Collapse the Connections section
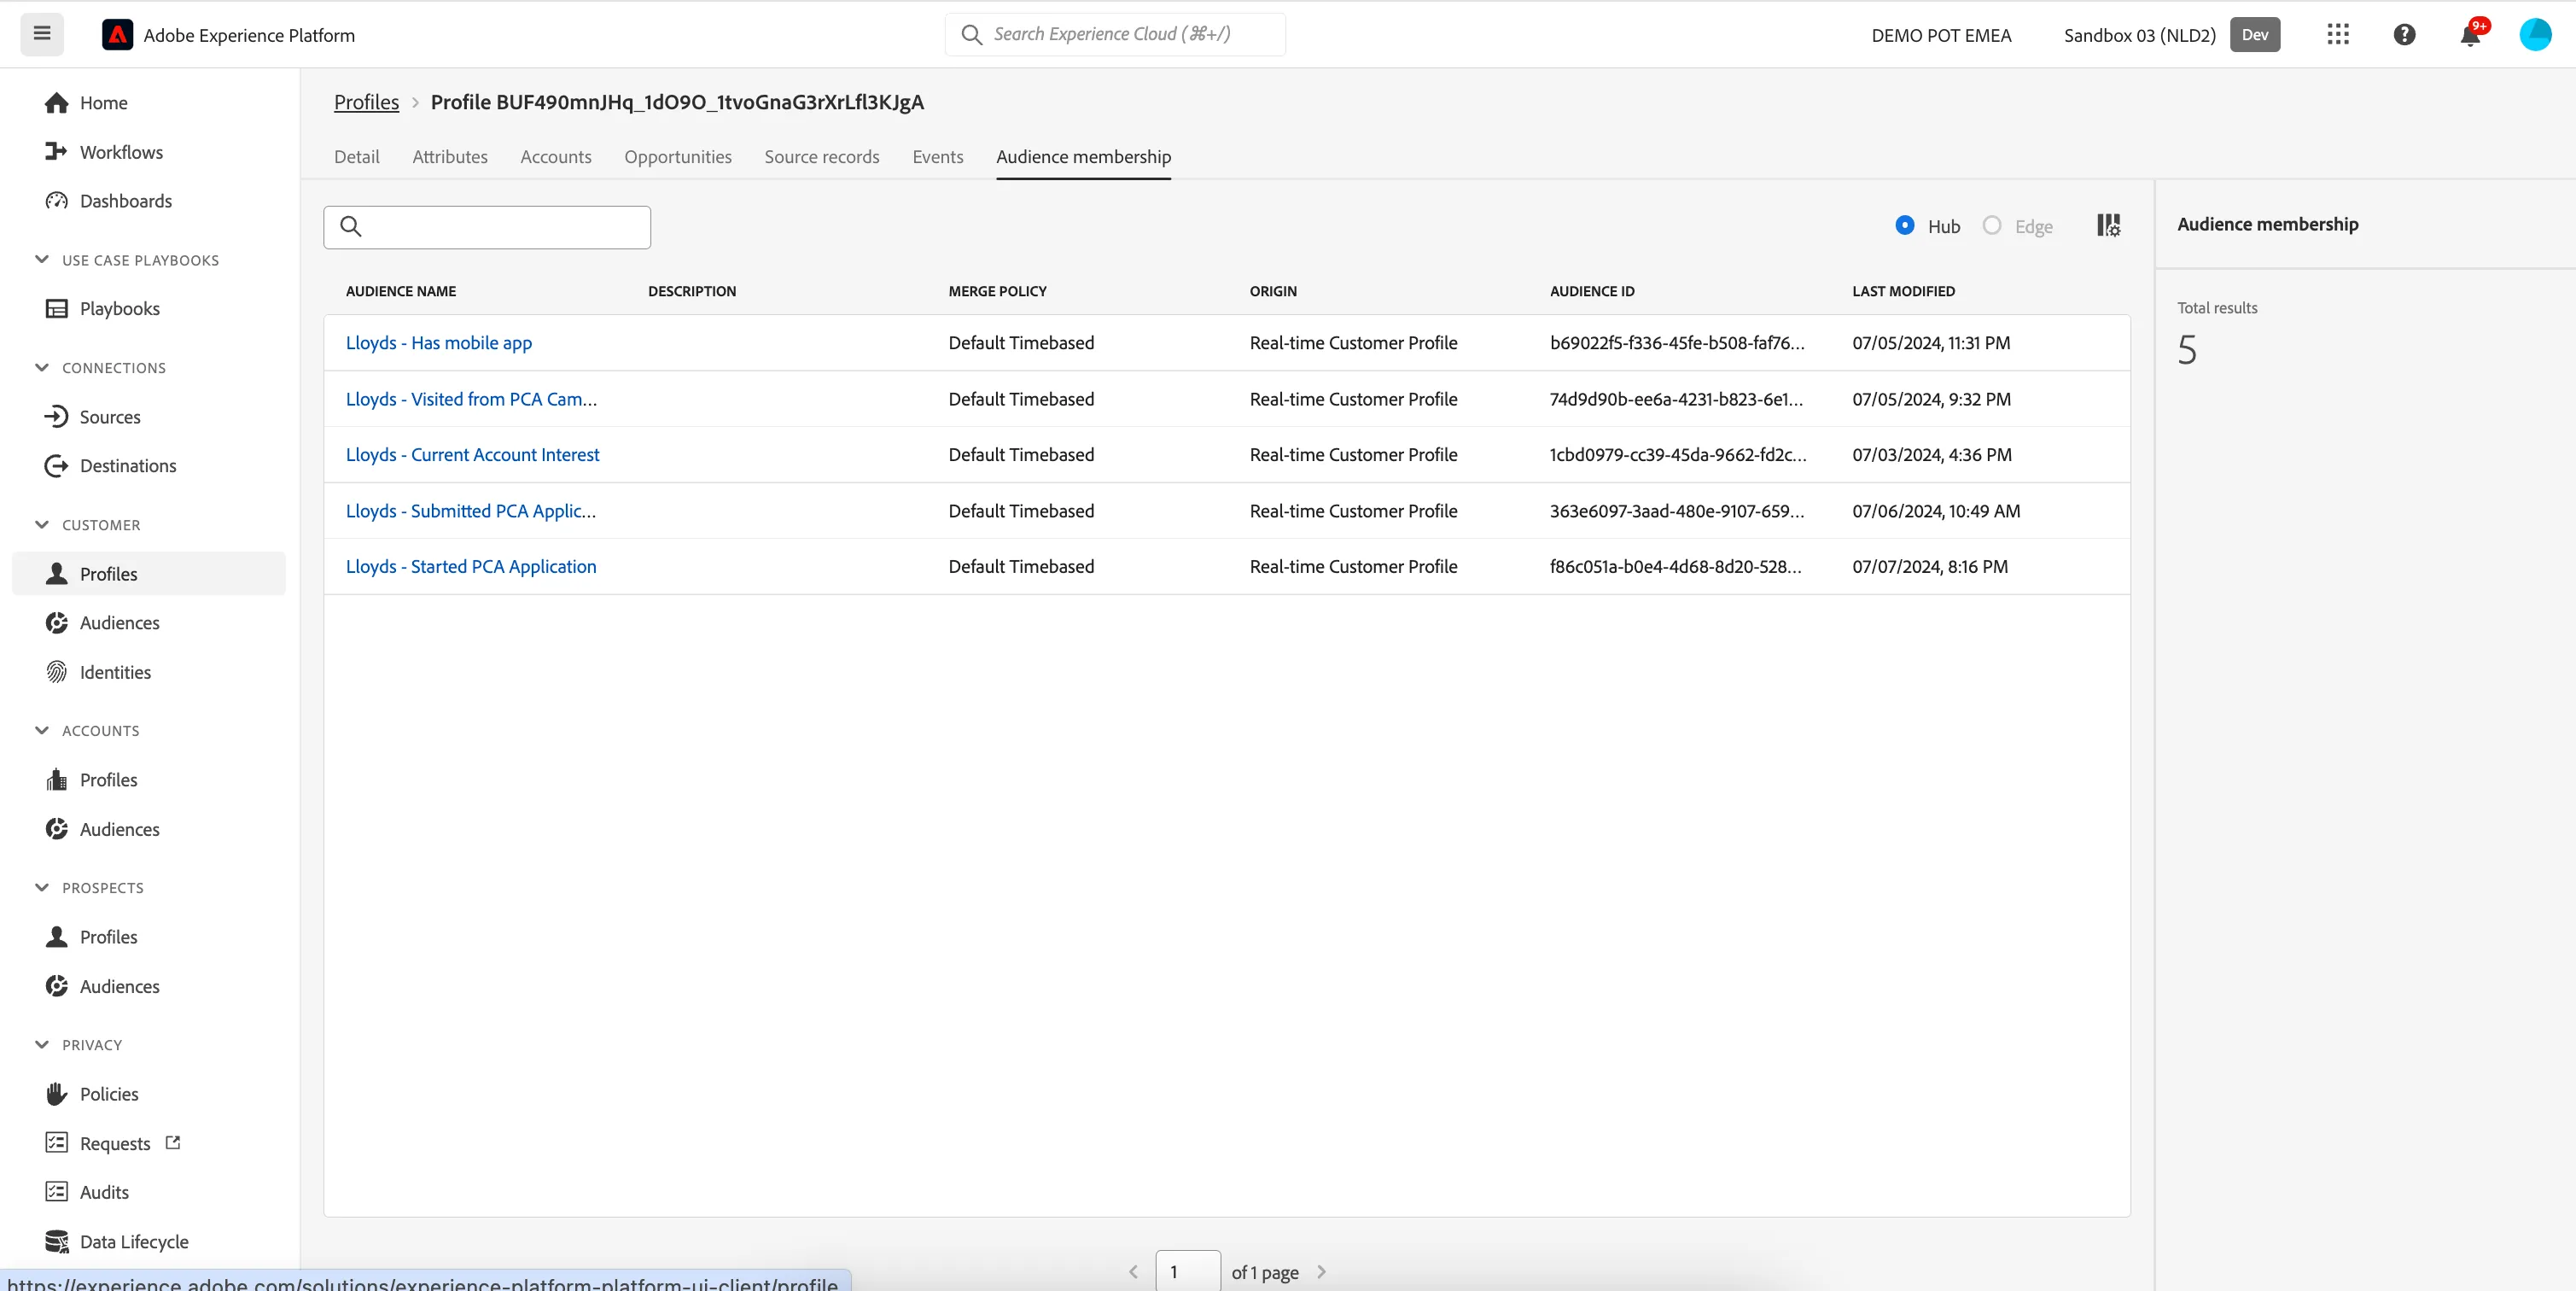Screen dimensions: 2576x1291 point(42,368)
